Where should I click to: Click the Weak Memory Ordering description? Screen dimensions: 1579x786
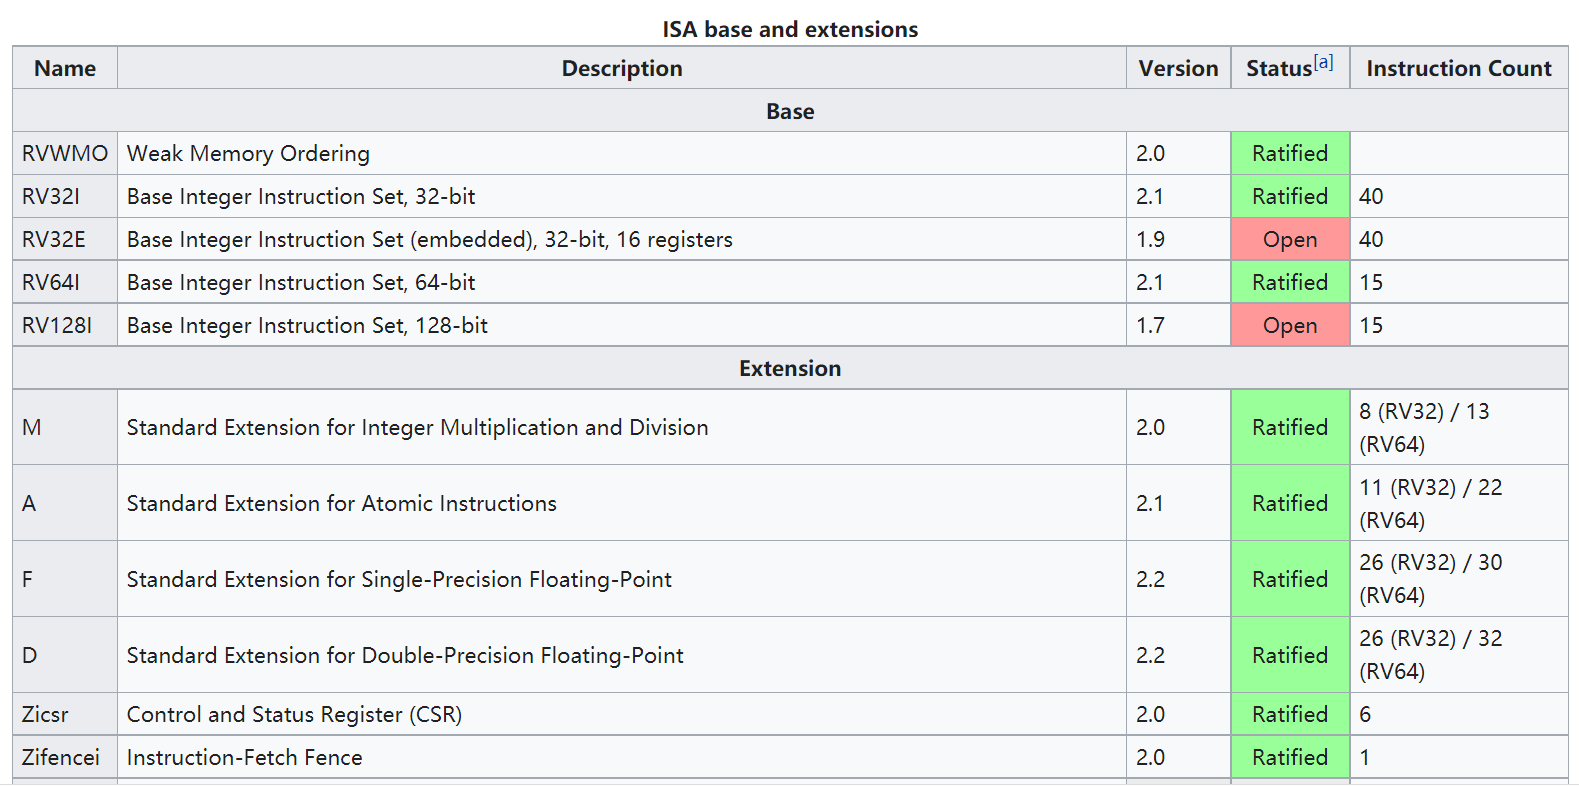coord(248,154)
